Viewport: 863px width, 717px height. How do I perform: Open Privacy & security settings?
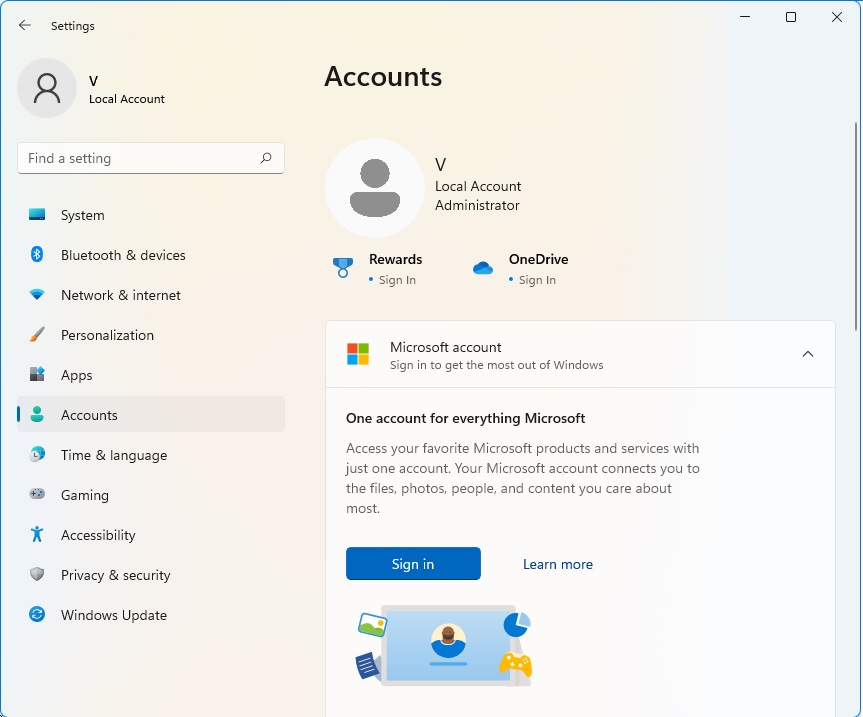(x=151, y=575)
